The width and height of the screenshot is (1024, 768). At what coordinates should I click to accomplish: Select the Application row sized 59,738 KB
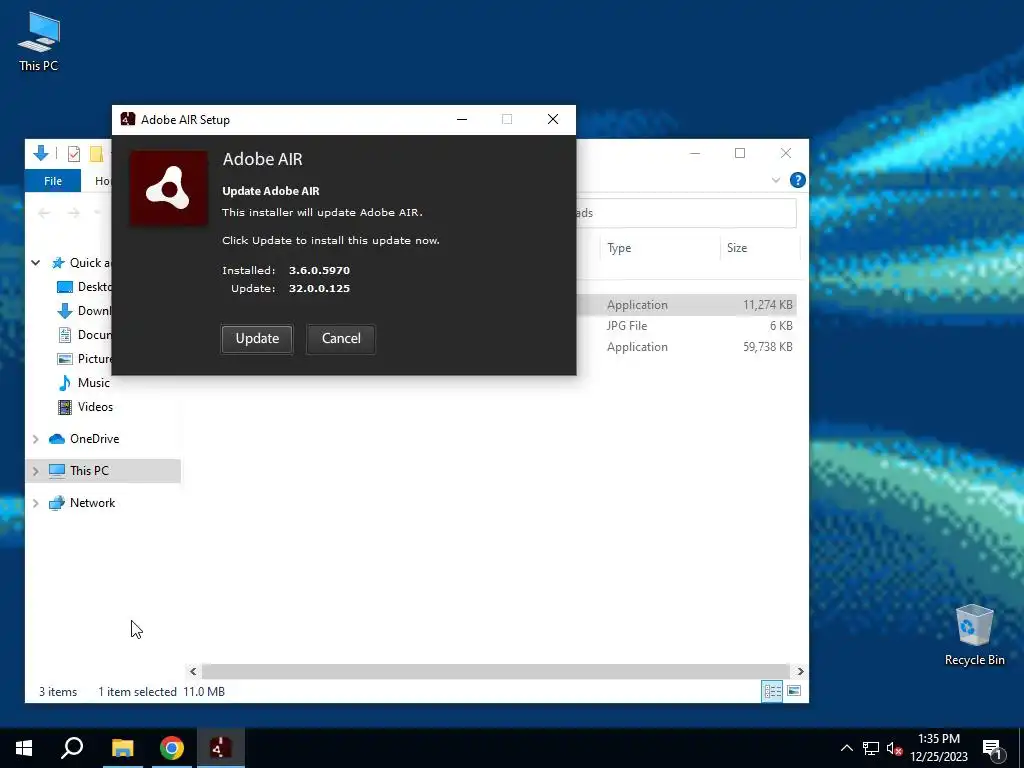(687, 347)
